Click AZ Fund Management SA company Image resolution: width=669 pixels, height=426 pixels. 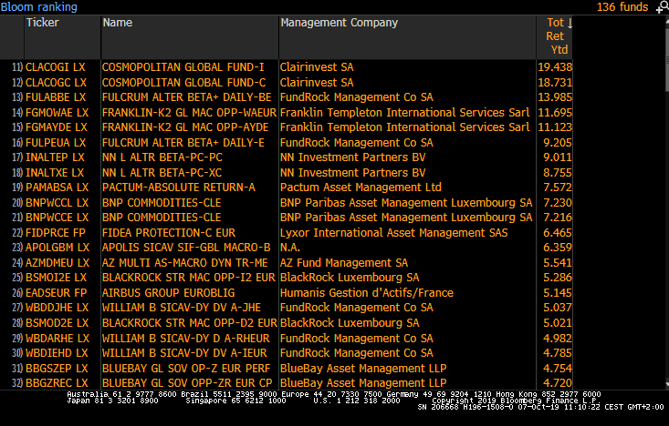(x=344, y=263)
